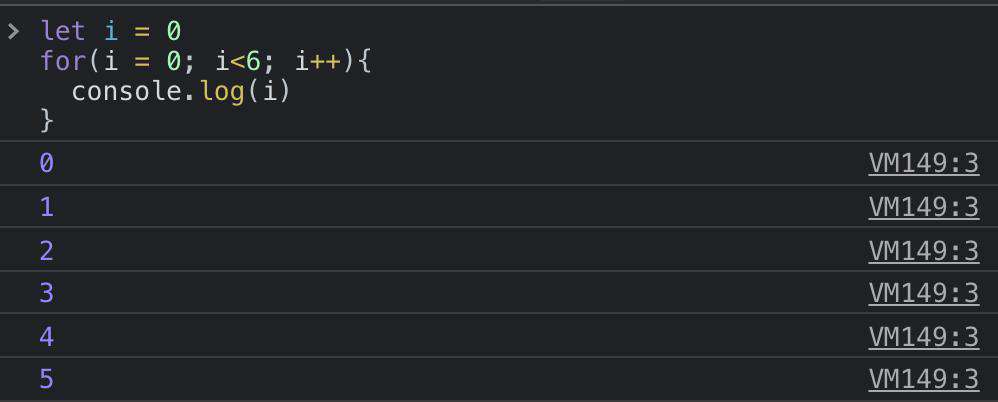Select the logged value 0 row

(499, 163)
